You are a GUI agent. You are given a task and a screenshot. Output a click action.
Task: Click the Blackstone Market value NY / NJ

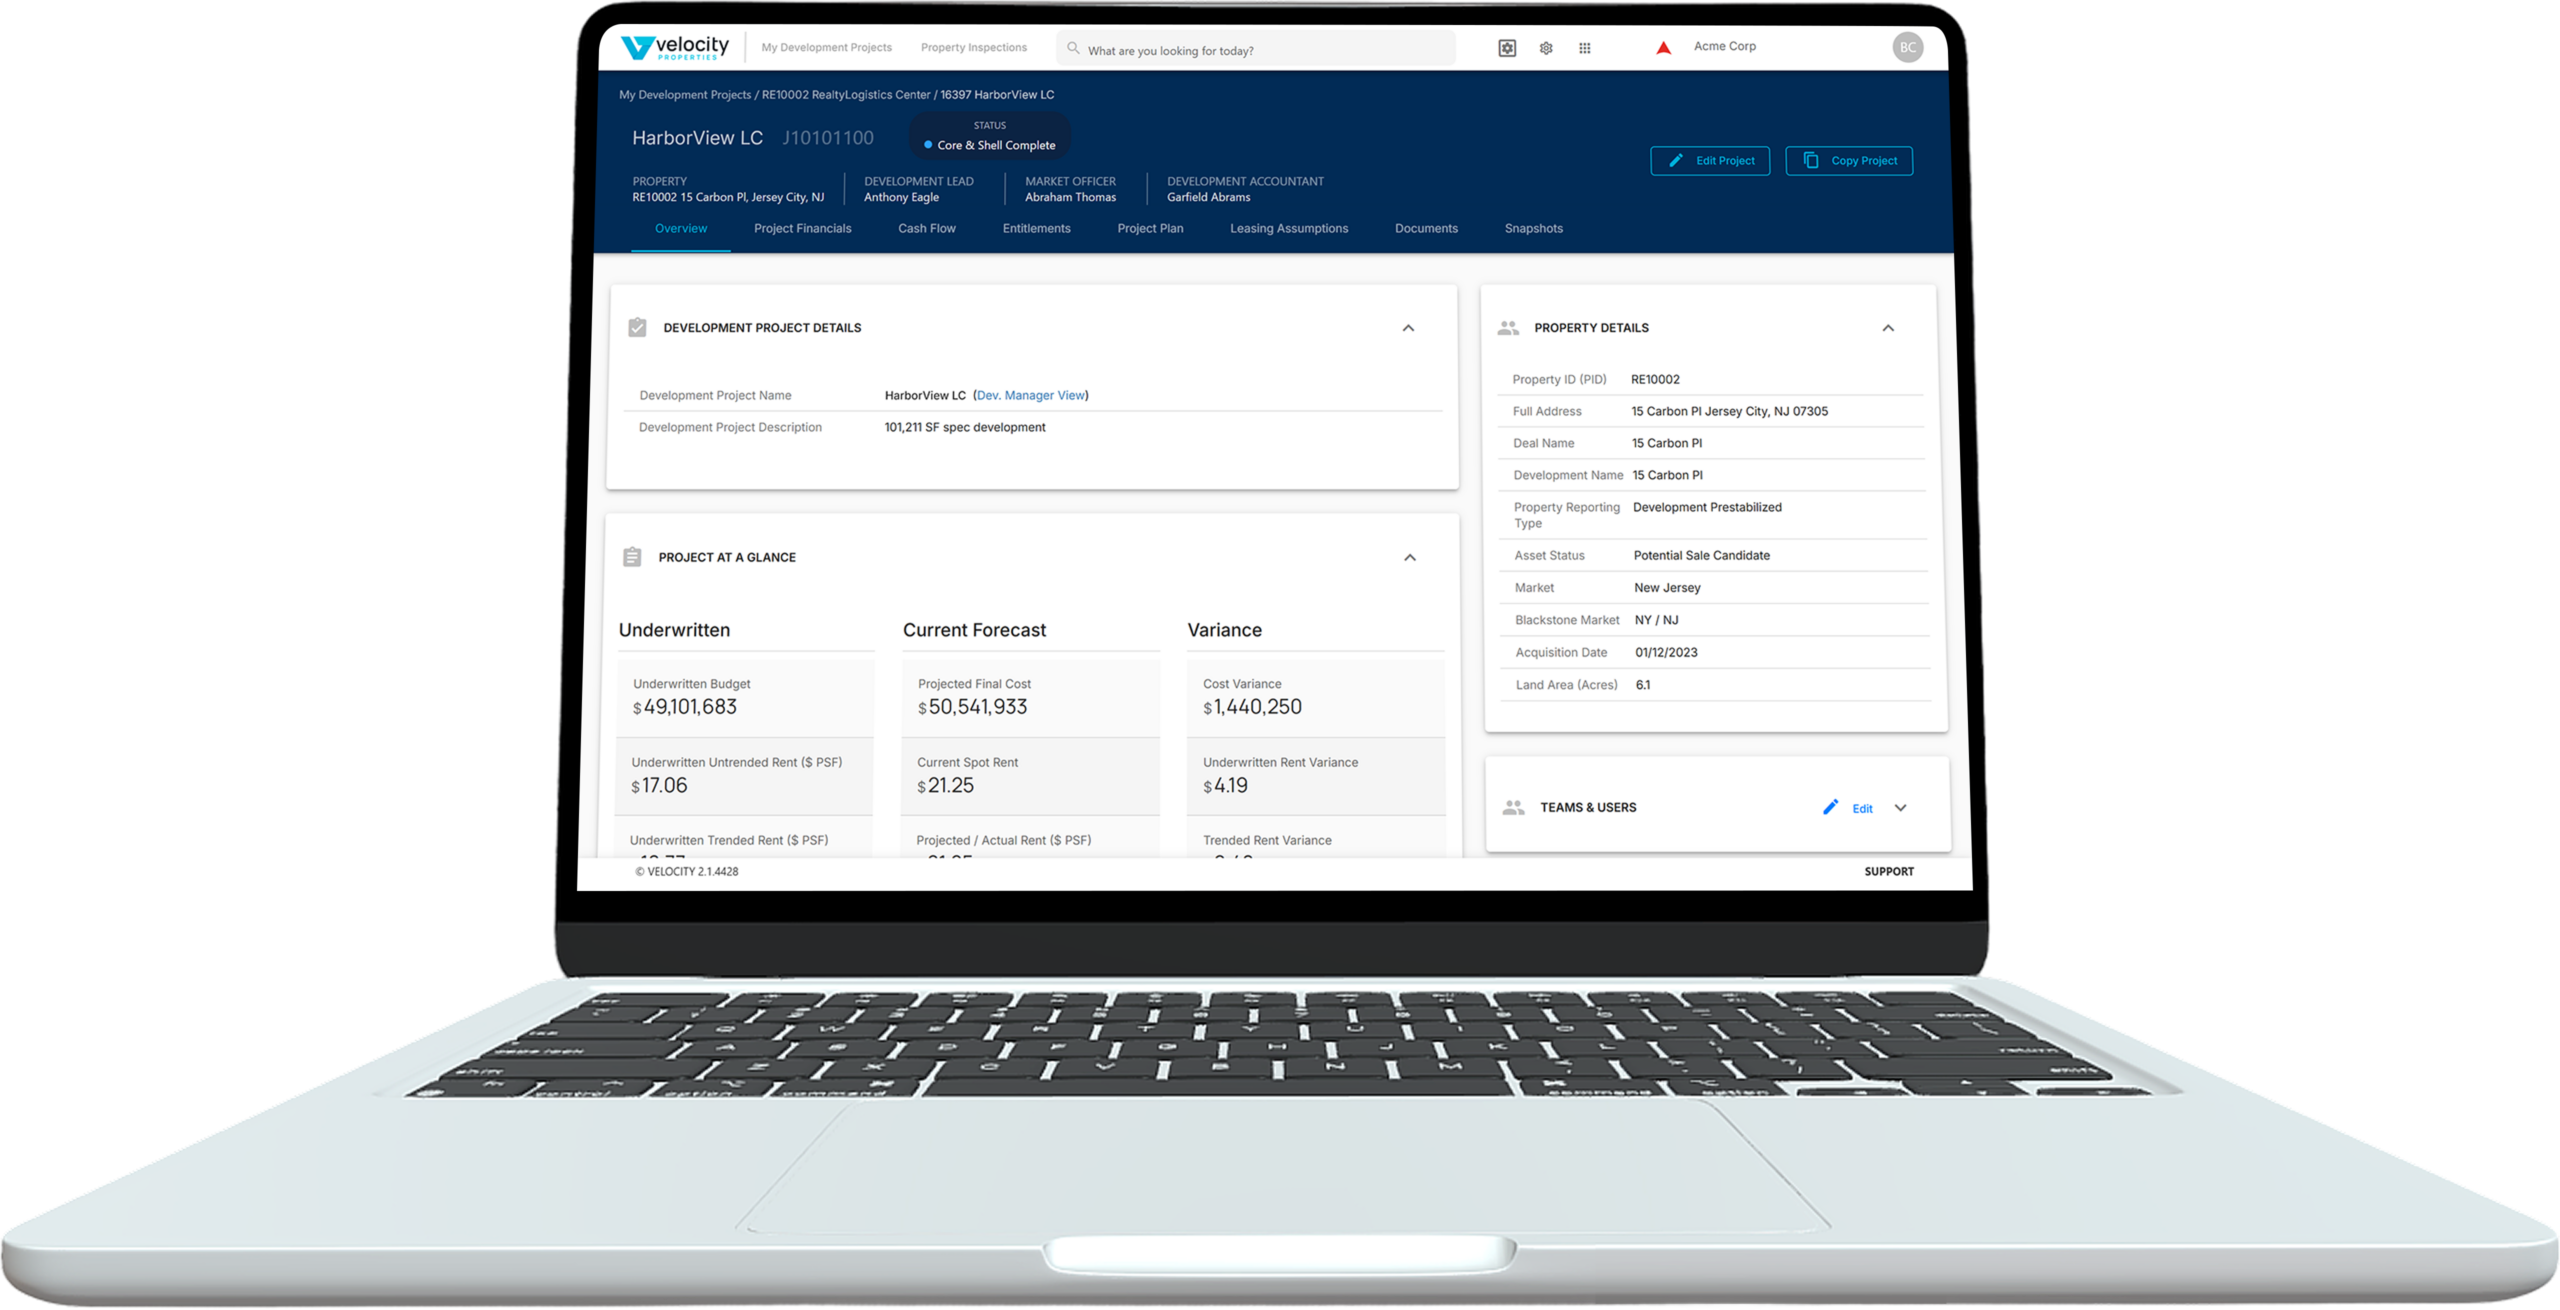point(1656,621)
